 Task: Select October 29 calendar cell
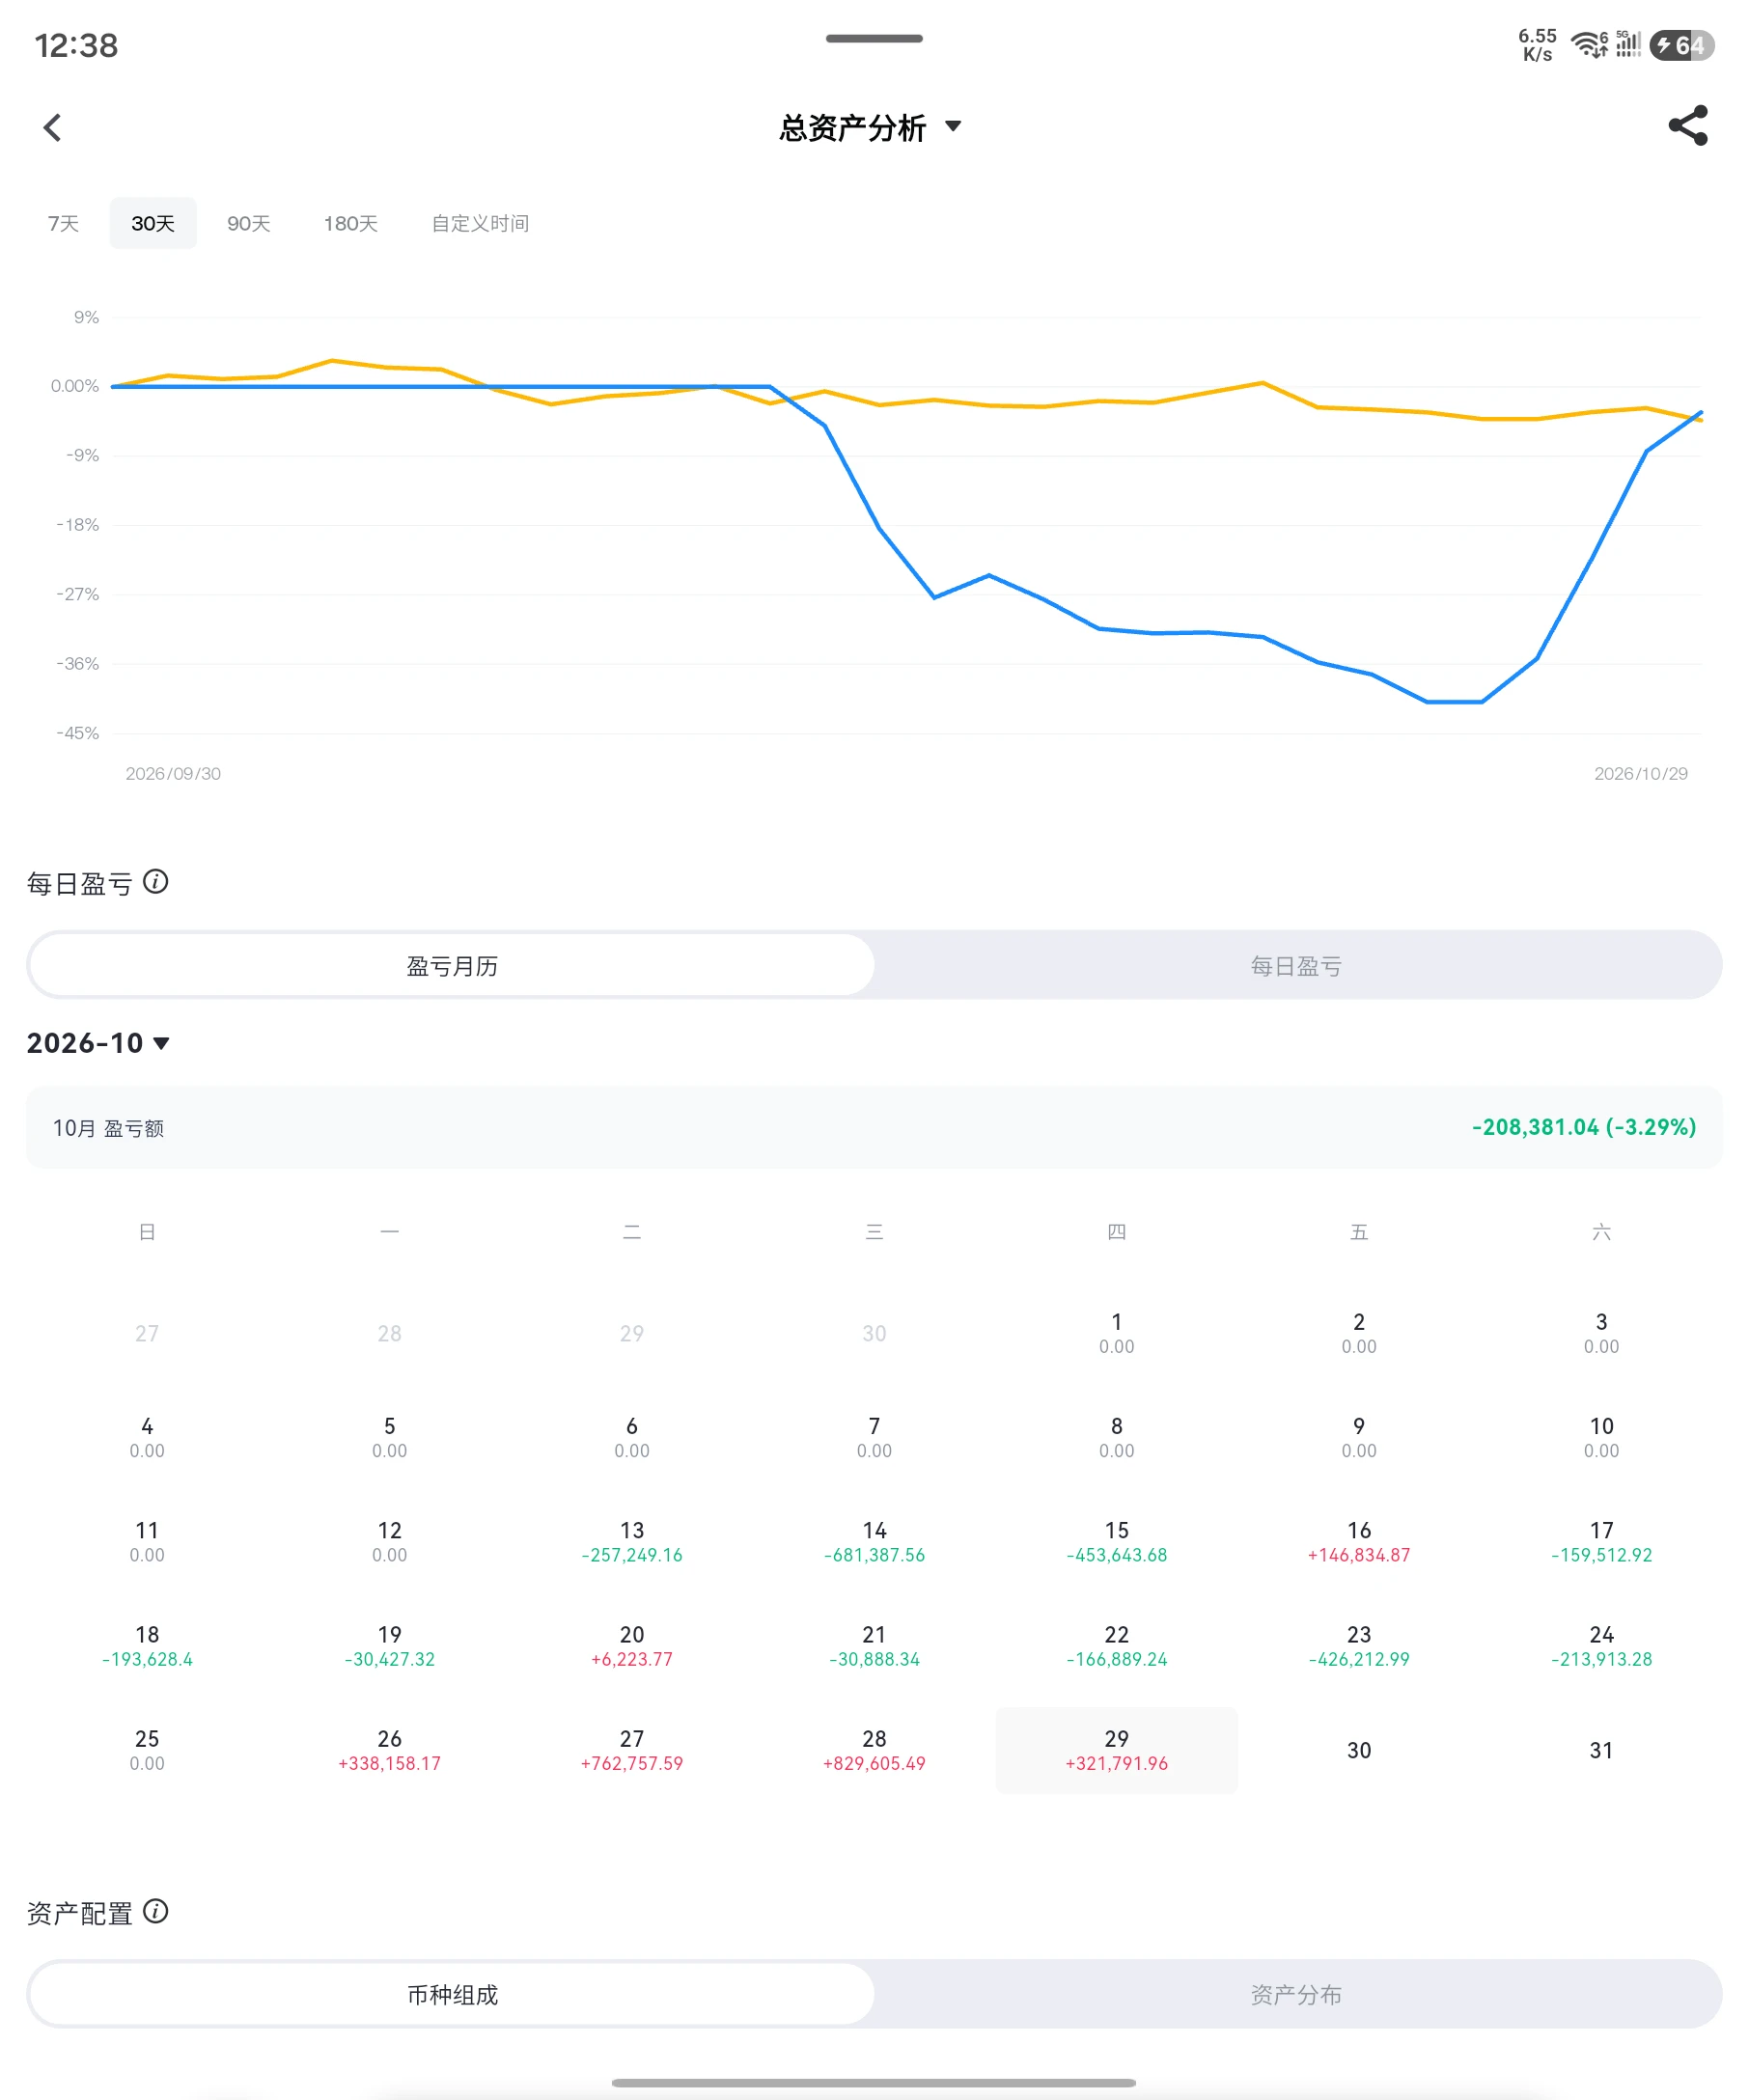(x=1116, y=1750)
